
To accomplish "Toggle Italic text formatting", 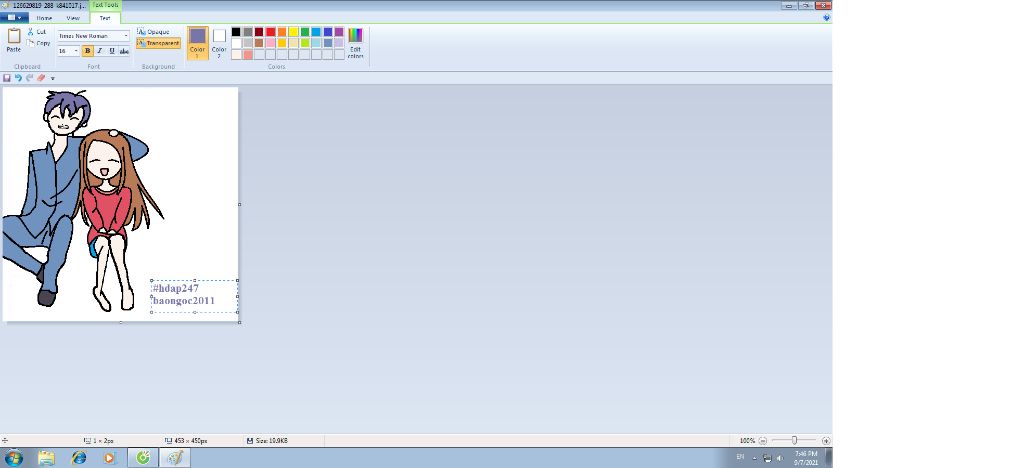I will click(100, 51).
